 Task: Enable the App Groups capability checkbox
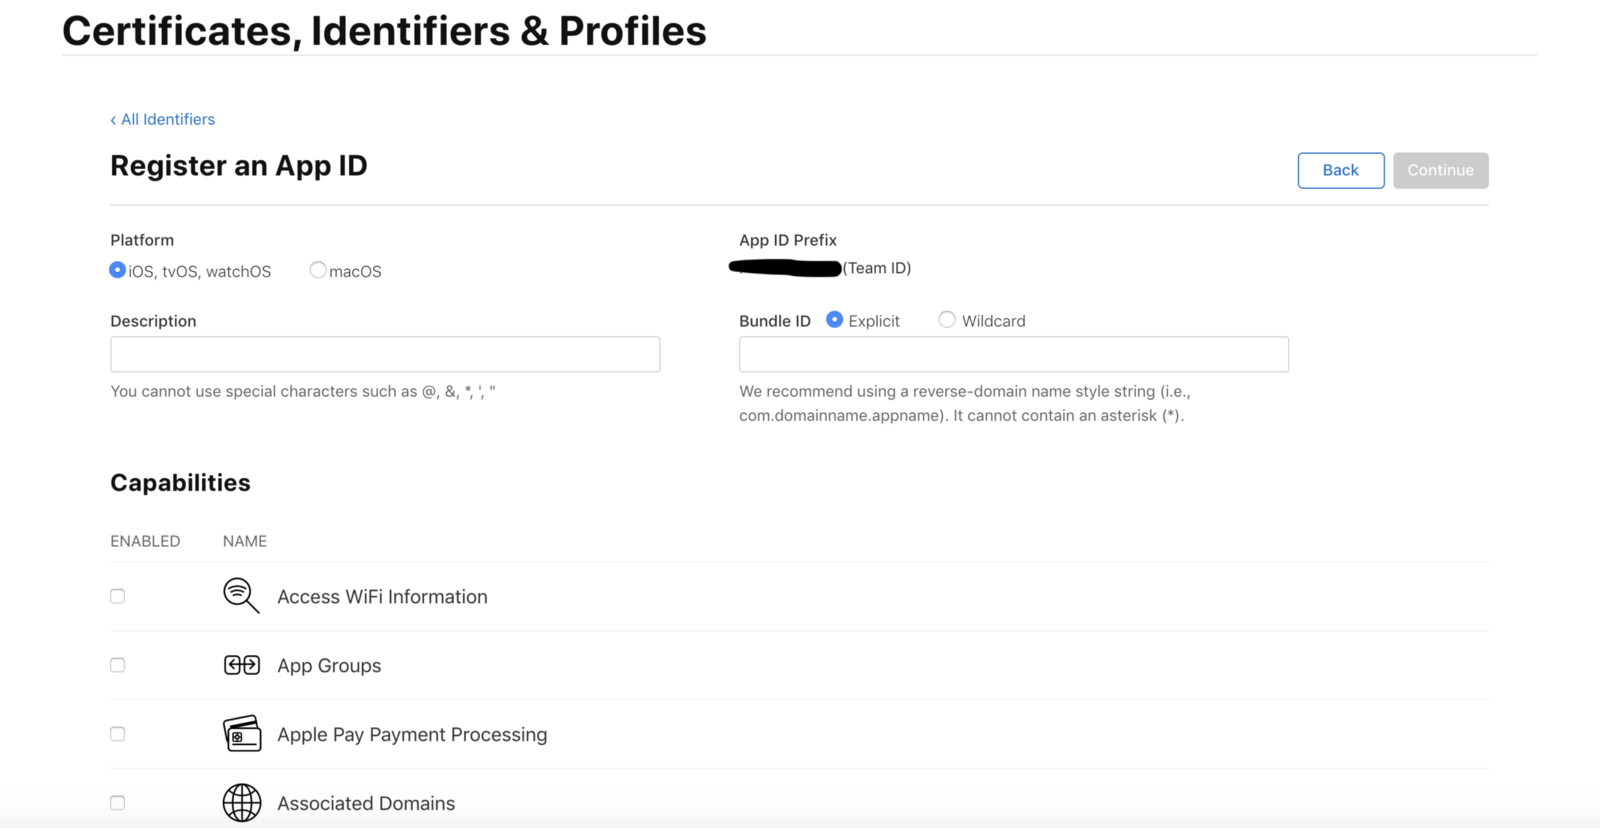tap(118, 665)
